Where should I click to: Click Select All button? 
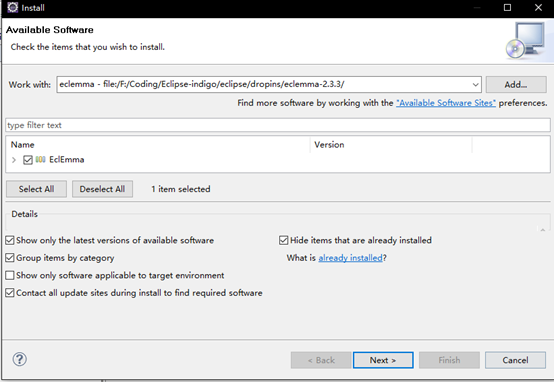coord(36,189)
